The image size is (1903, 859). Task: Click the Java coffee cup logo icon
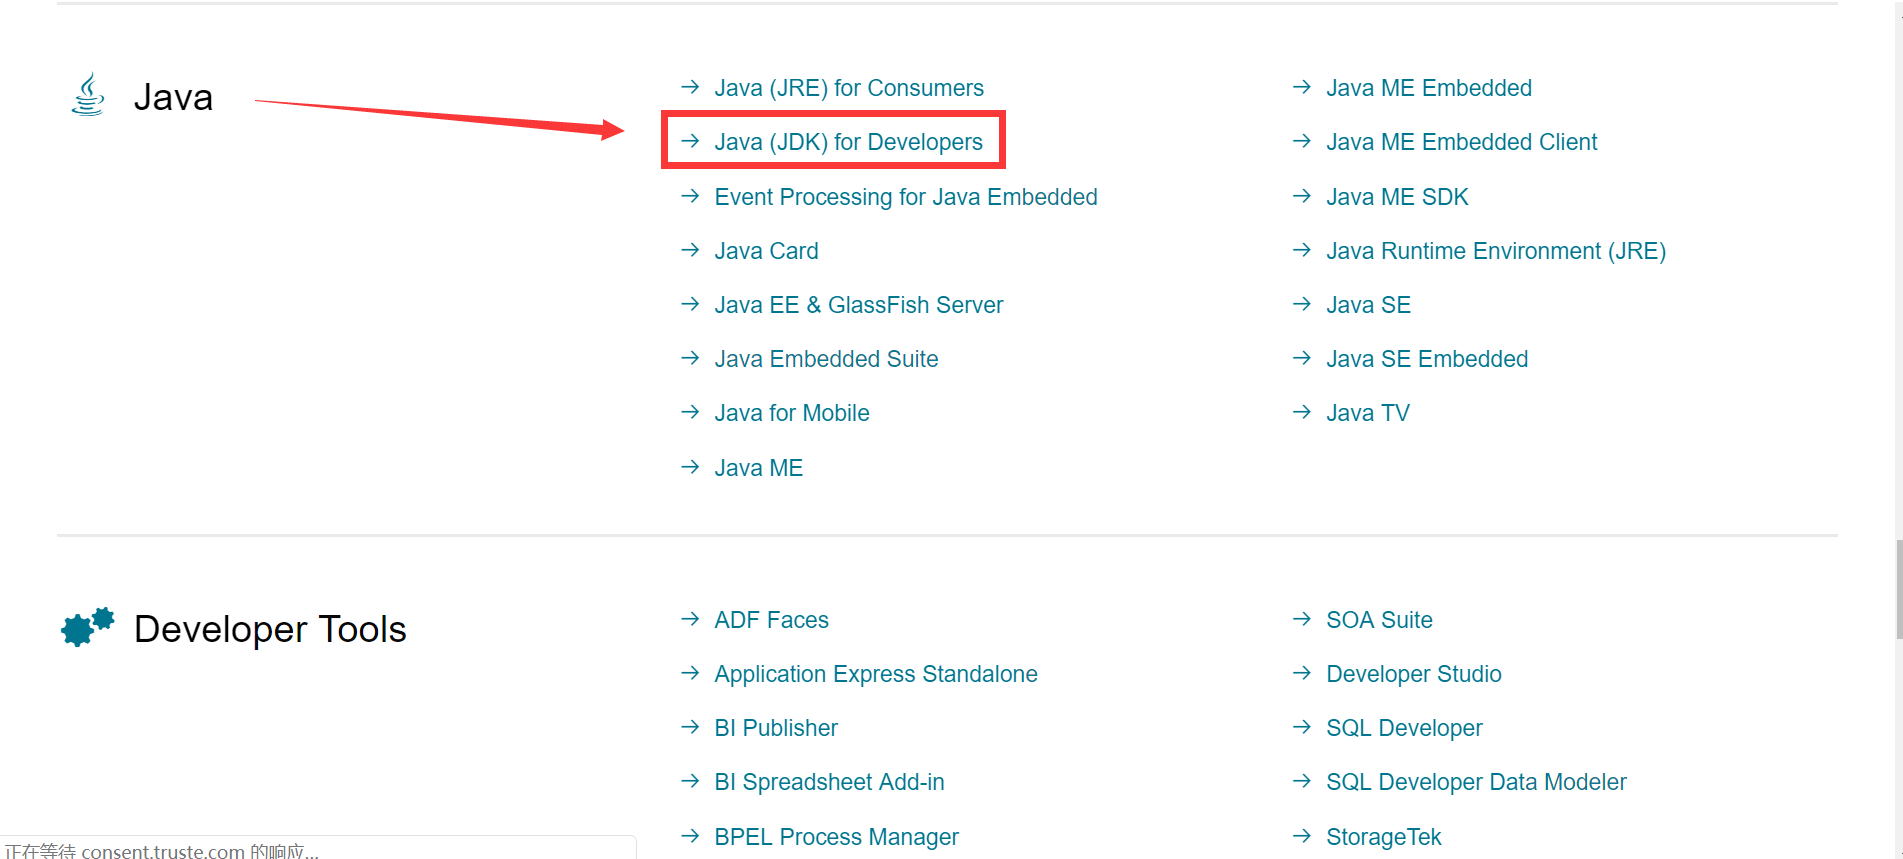coord(88,95)
